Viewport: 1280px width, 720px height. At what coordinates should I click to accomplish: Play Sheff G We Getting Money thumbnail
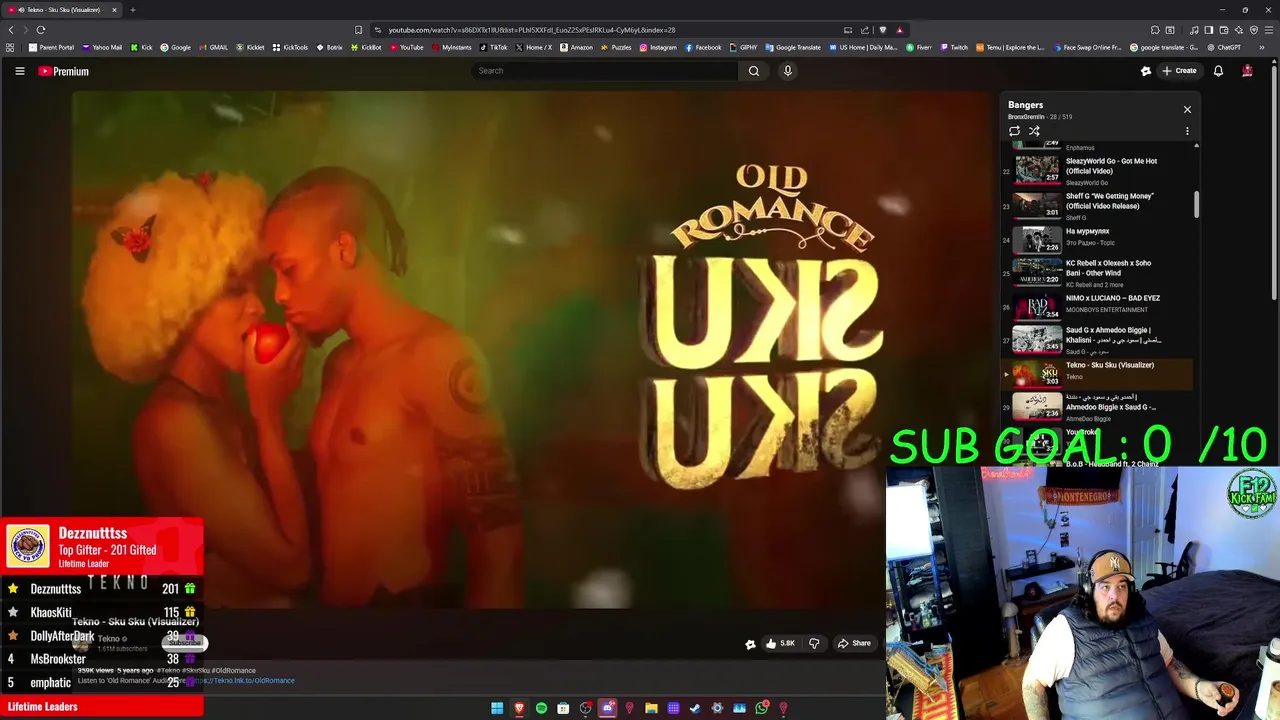pyautogui.click(x=1037, y=205)
